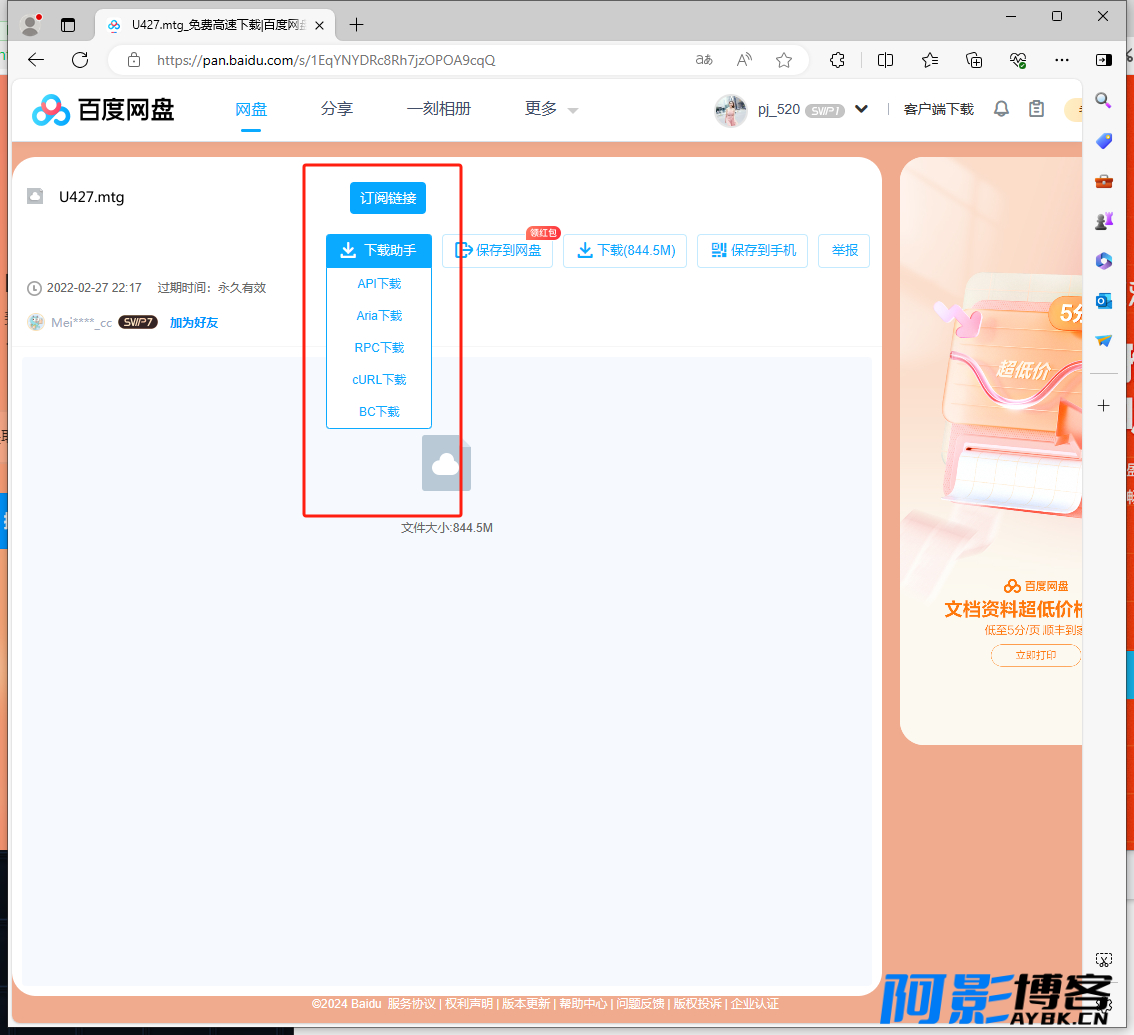The height and width of the screenshot is (1035, 1134).
Task: Open a new browser tab
Action: (x=357, y=25)
